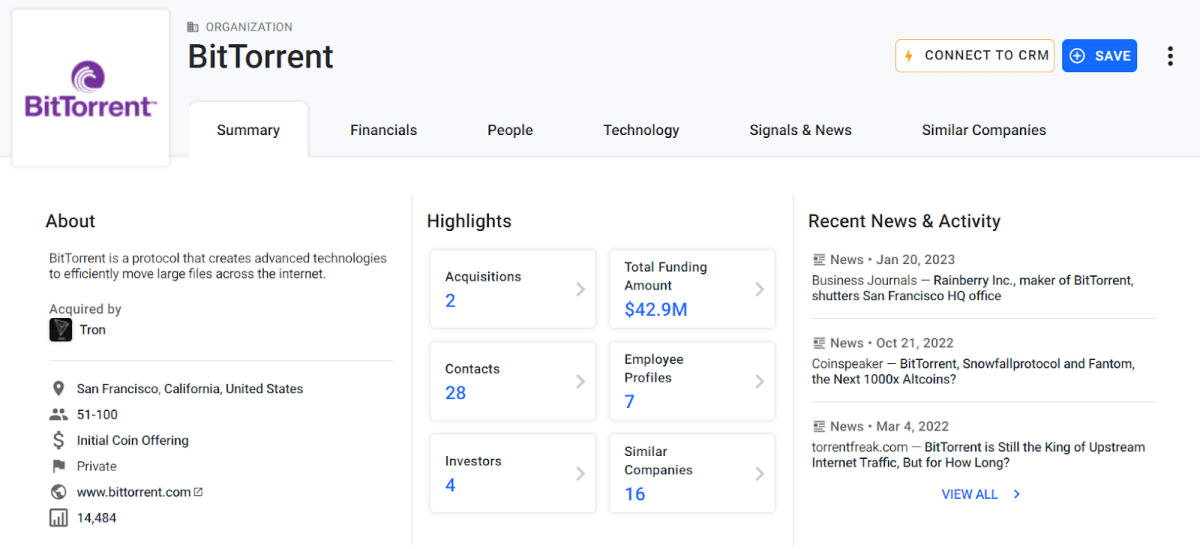Click the flag icon next to Private

58,467
